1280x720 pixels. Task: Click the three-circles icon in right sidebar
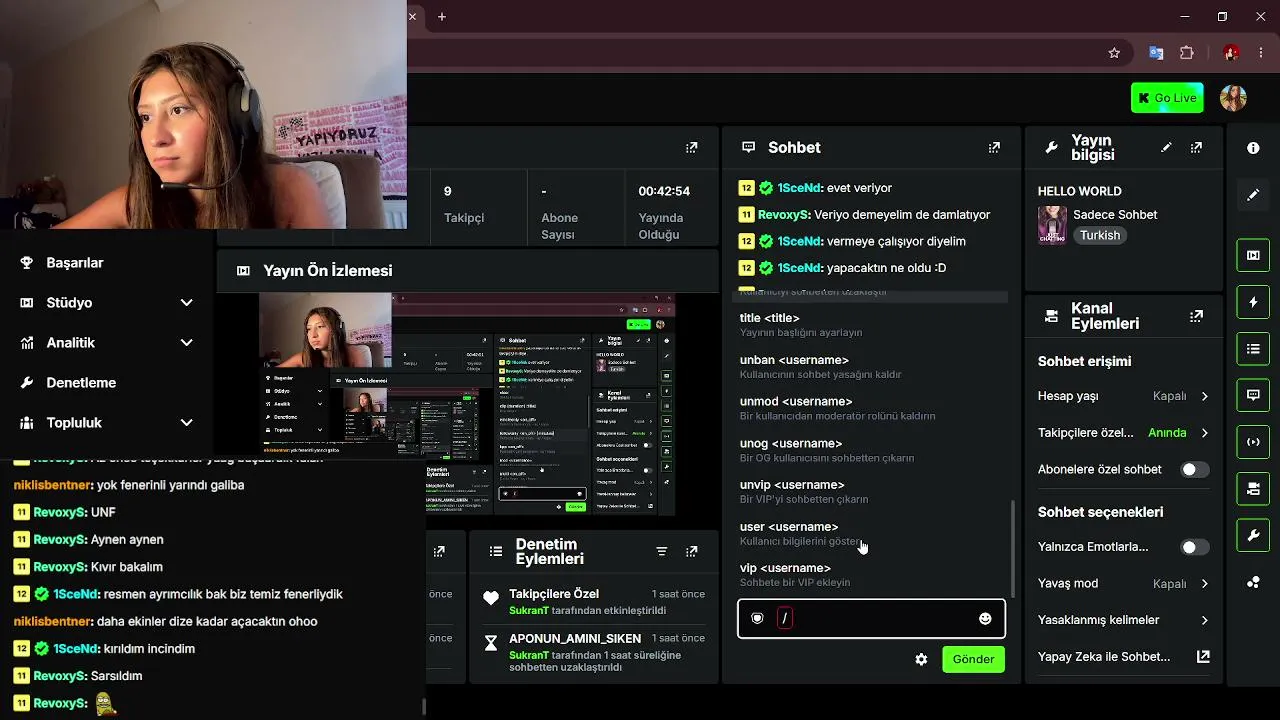click(x=1253, y=583)
